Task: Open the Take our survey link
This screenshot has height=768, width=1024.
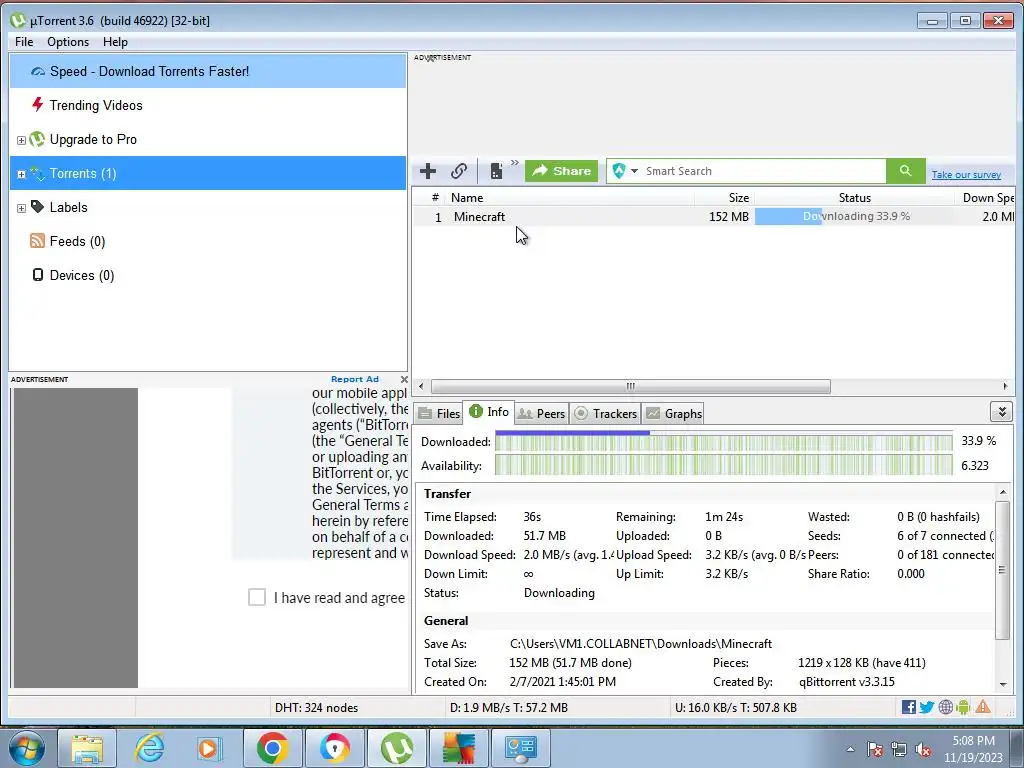Action: tap(966, 174)
